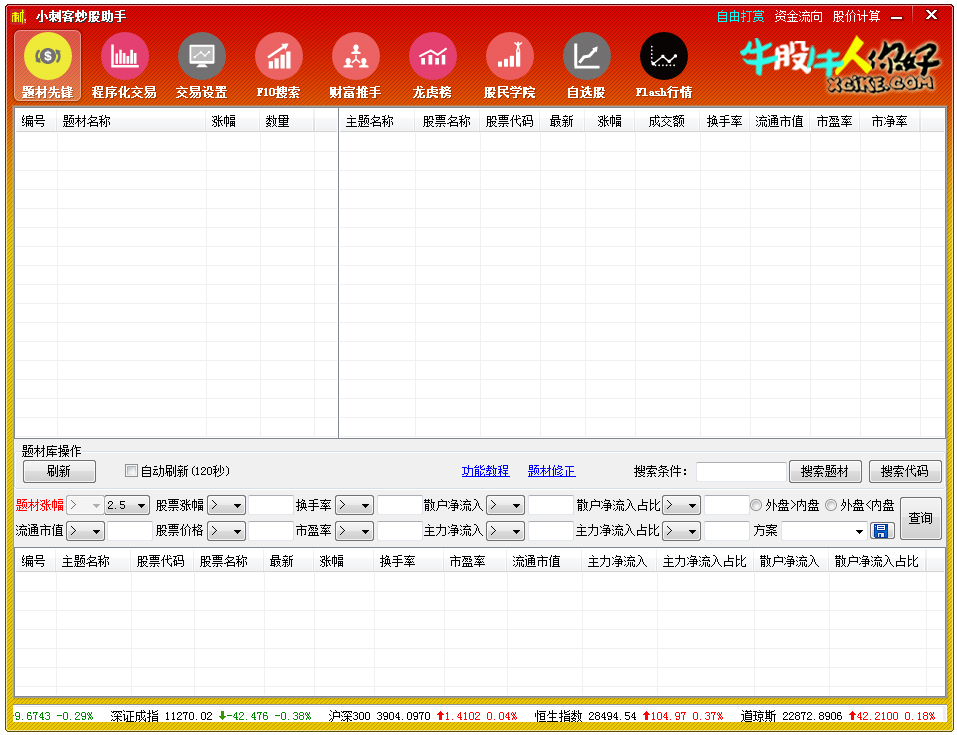Select the 外盘<内盘 radio button
Screen dimensions: 957x735
pos(831,505)
